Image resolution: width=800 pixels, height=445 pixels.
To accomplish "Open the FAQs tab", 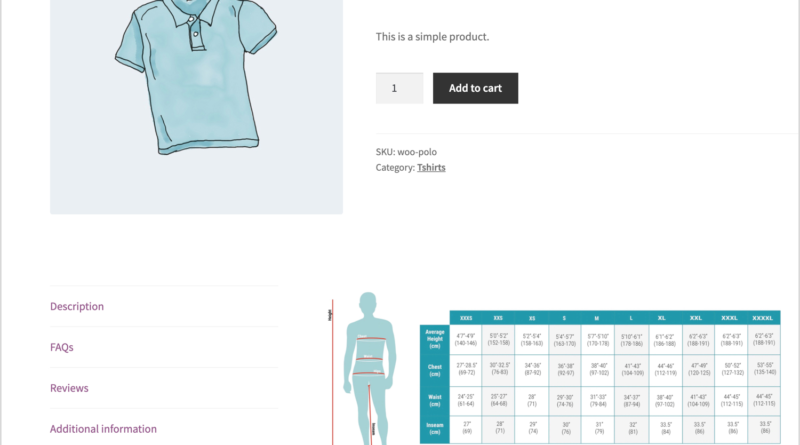I will (62, 347).
